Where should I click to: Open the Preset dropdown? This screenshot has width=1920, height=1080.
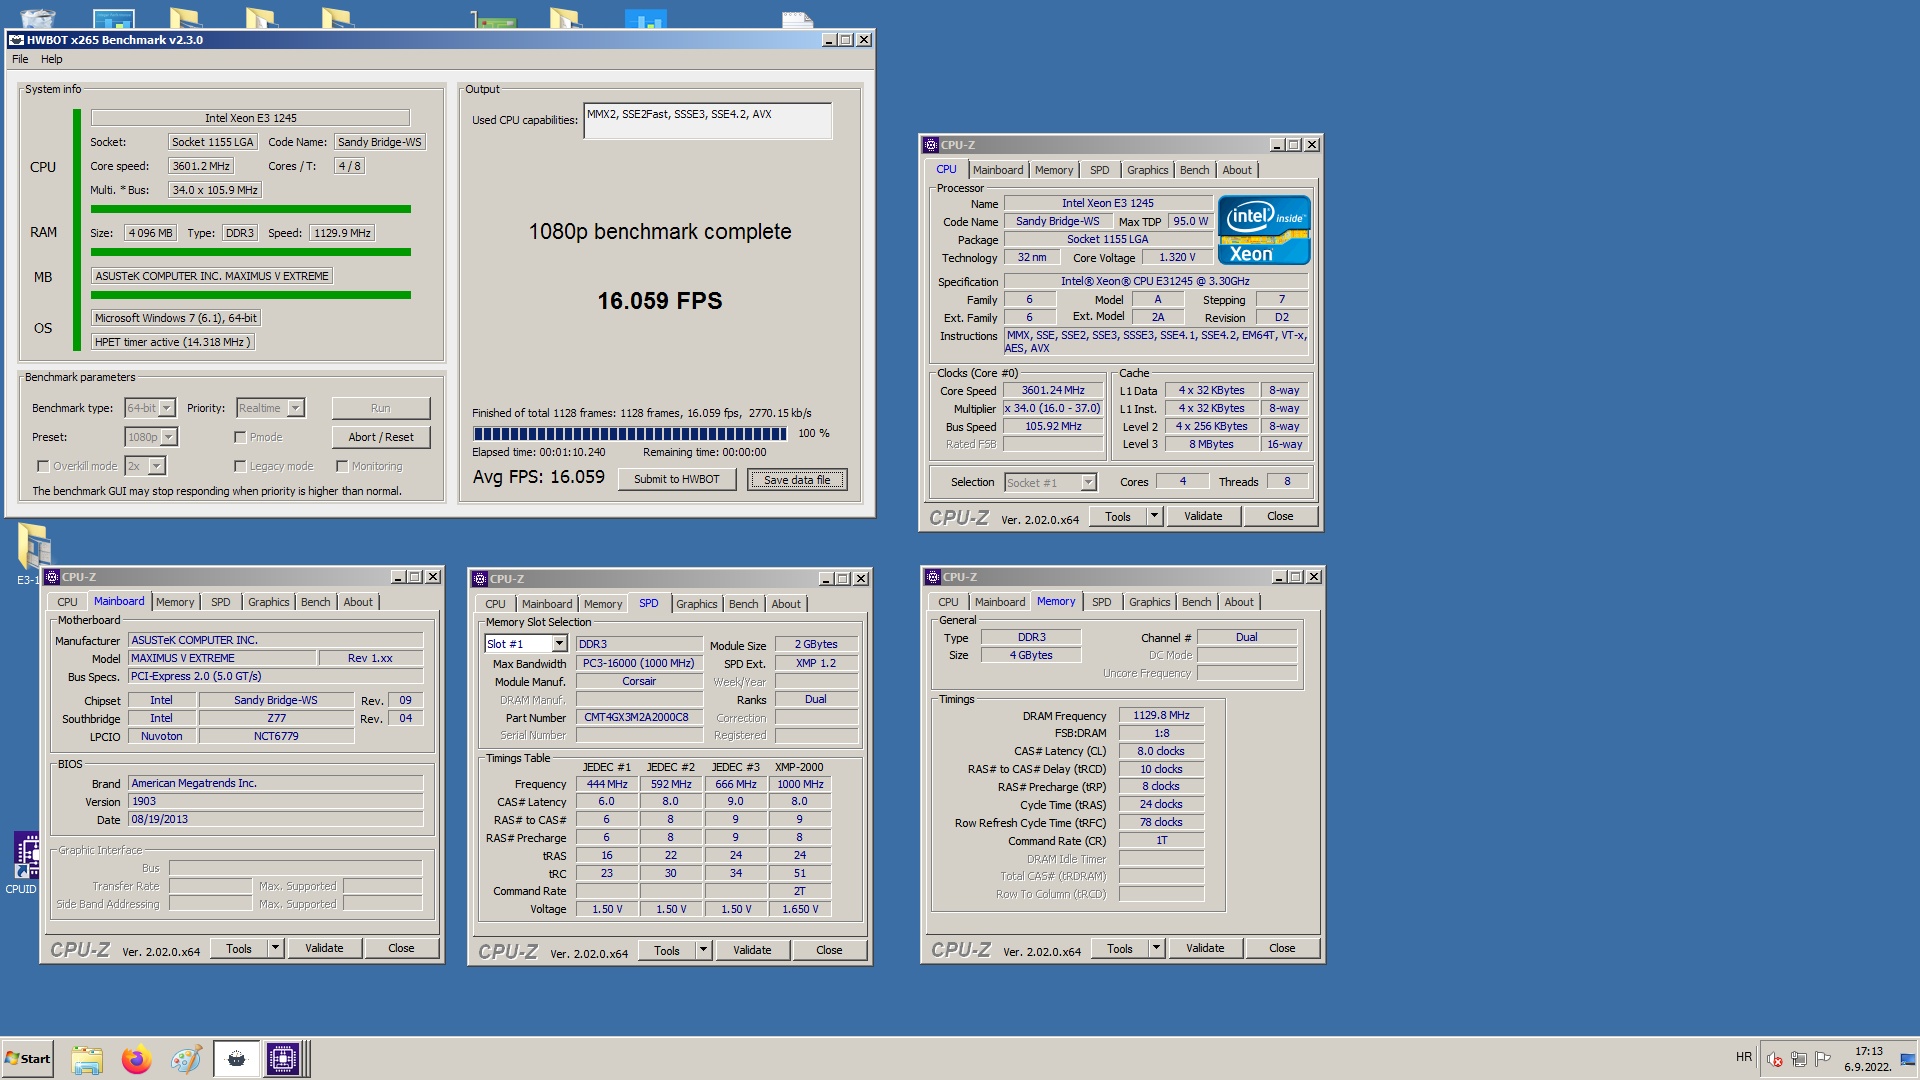tap(151, 437)
